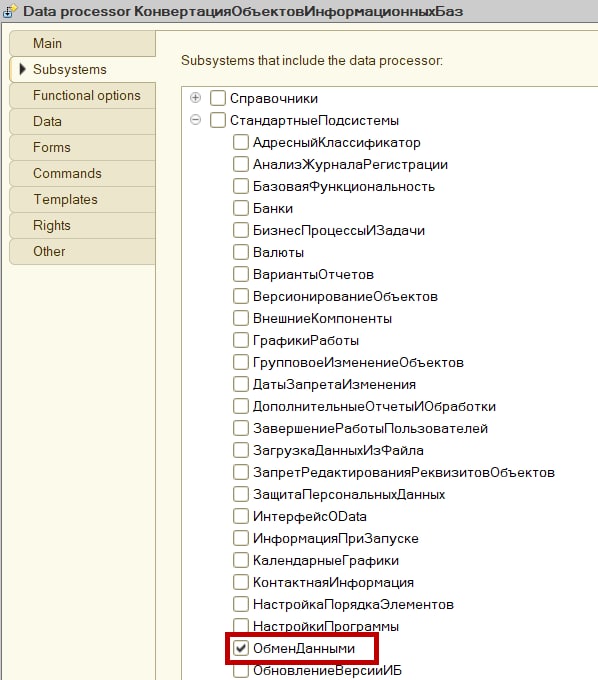Open the Main tab
The height and width of the screenshot is (680, 598).
(x=82, y=43)
